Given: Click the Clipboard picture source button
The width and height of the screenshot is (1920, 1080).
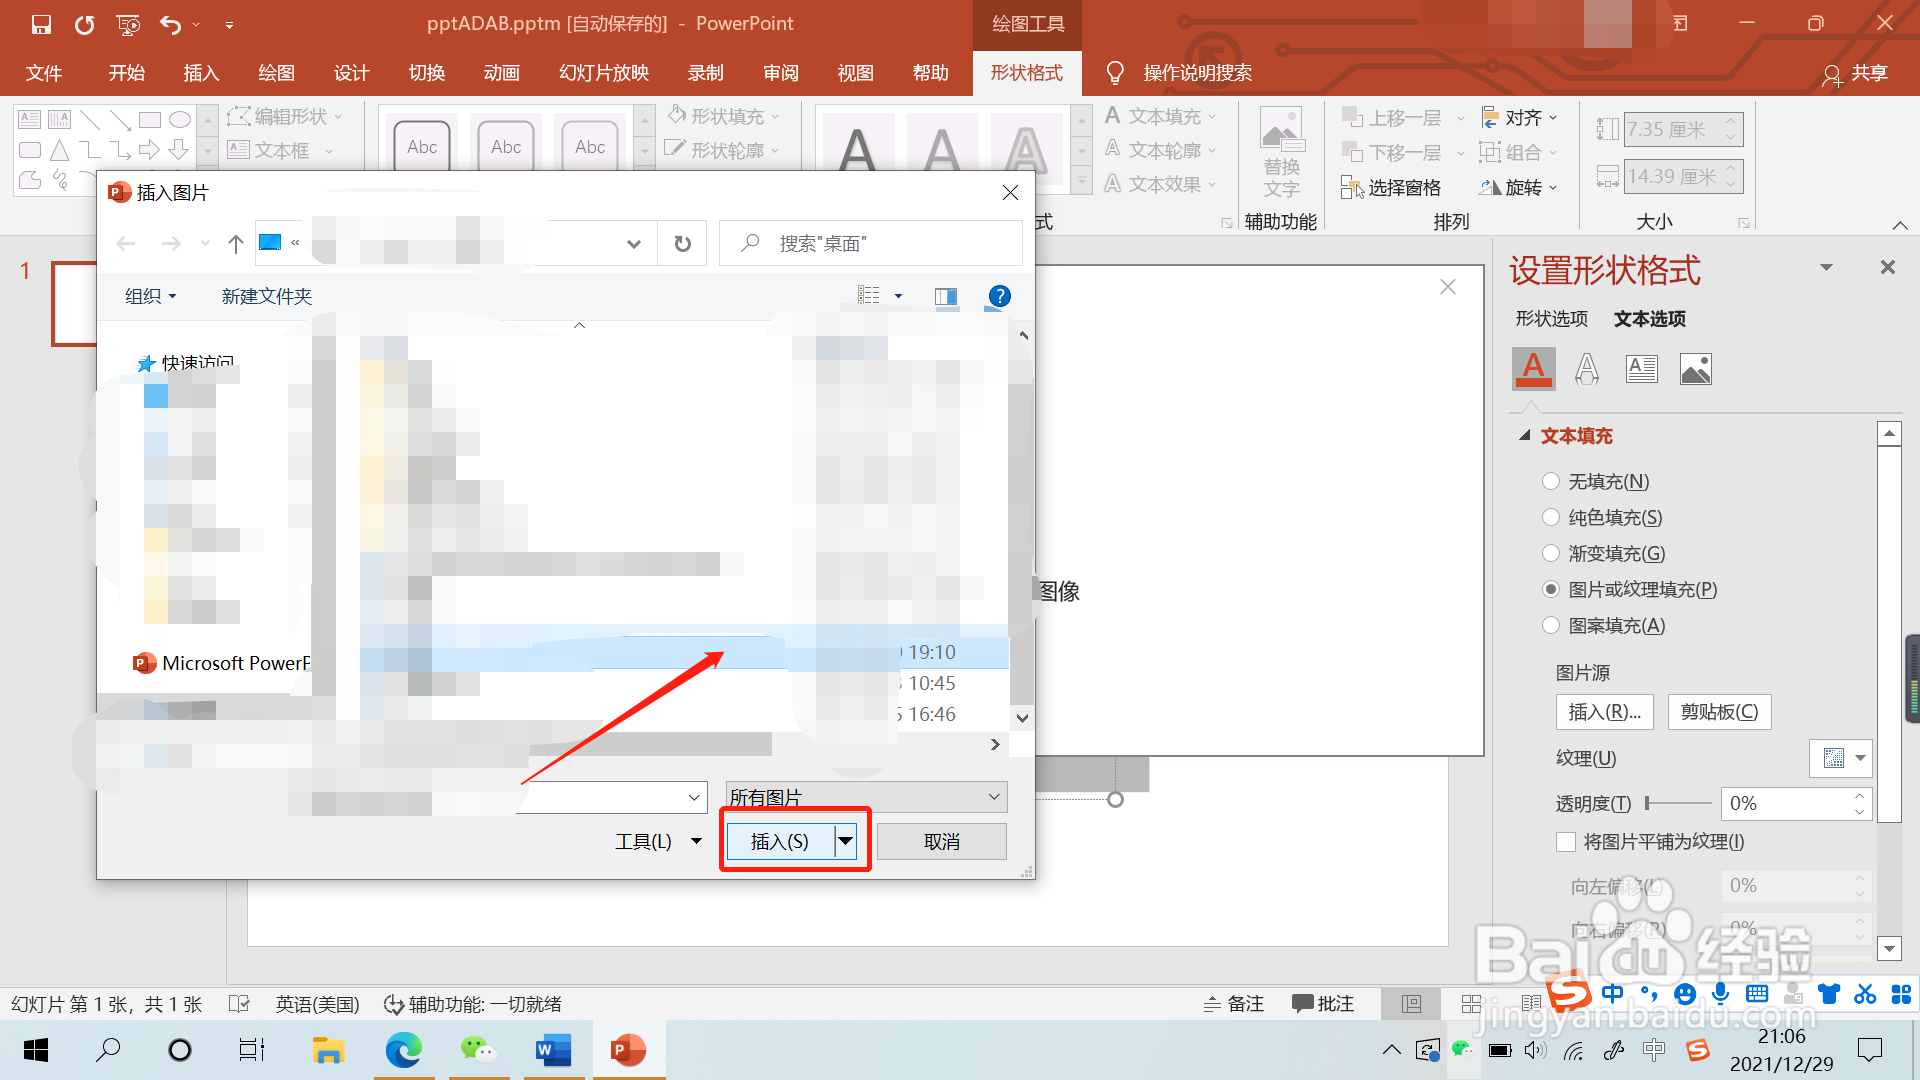Looking at the screenshot, I should click(1719, 712).
